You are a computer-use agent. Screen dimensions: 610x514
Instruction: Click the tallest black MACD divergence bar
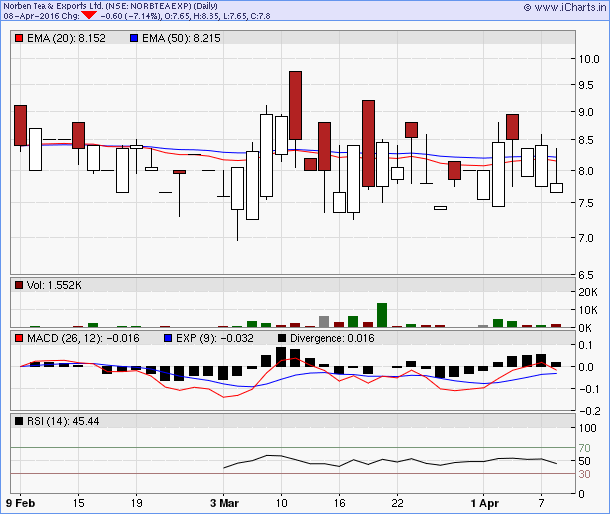coord(281,357)
